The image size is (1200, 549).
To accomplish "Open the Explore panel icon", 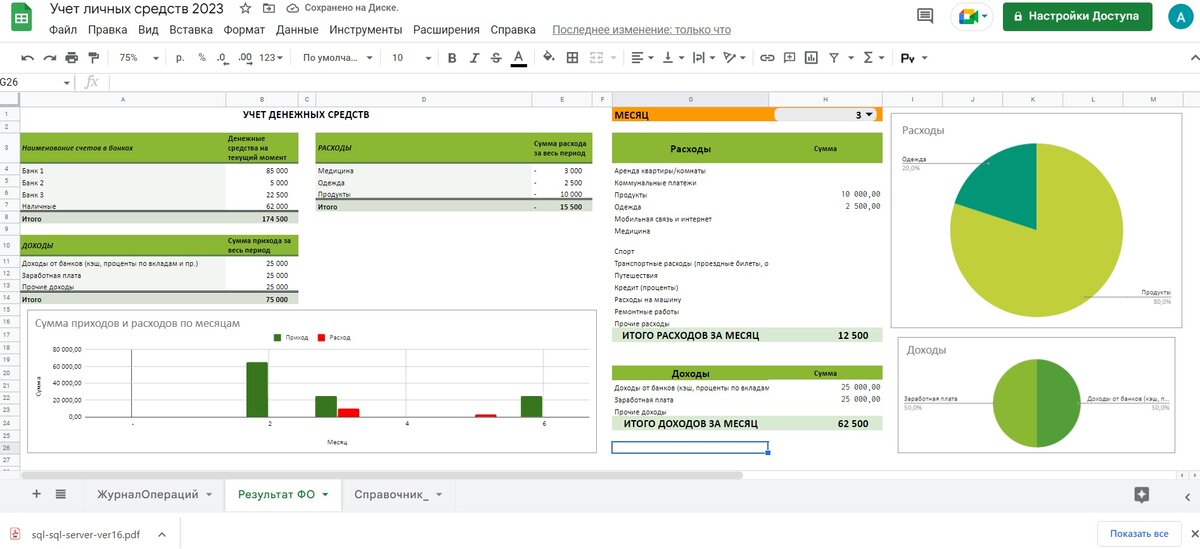I will pyautogui.click(x=1142, y=494).
